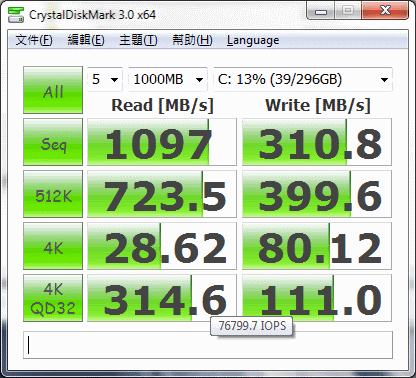
Task: Click the comment text field at the bottom
Action: point(208,345)
